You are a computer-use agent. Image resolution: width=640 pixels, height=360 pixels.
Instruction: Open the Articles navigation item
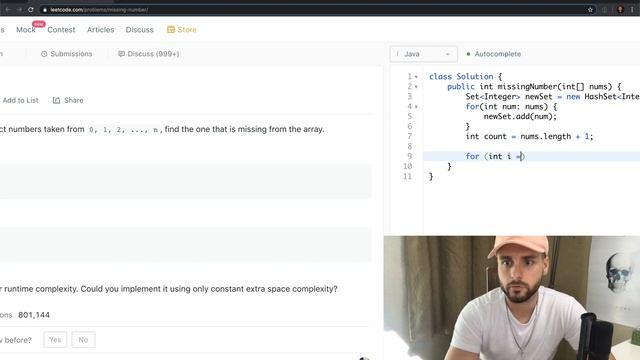click(x=100, y=29)
